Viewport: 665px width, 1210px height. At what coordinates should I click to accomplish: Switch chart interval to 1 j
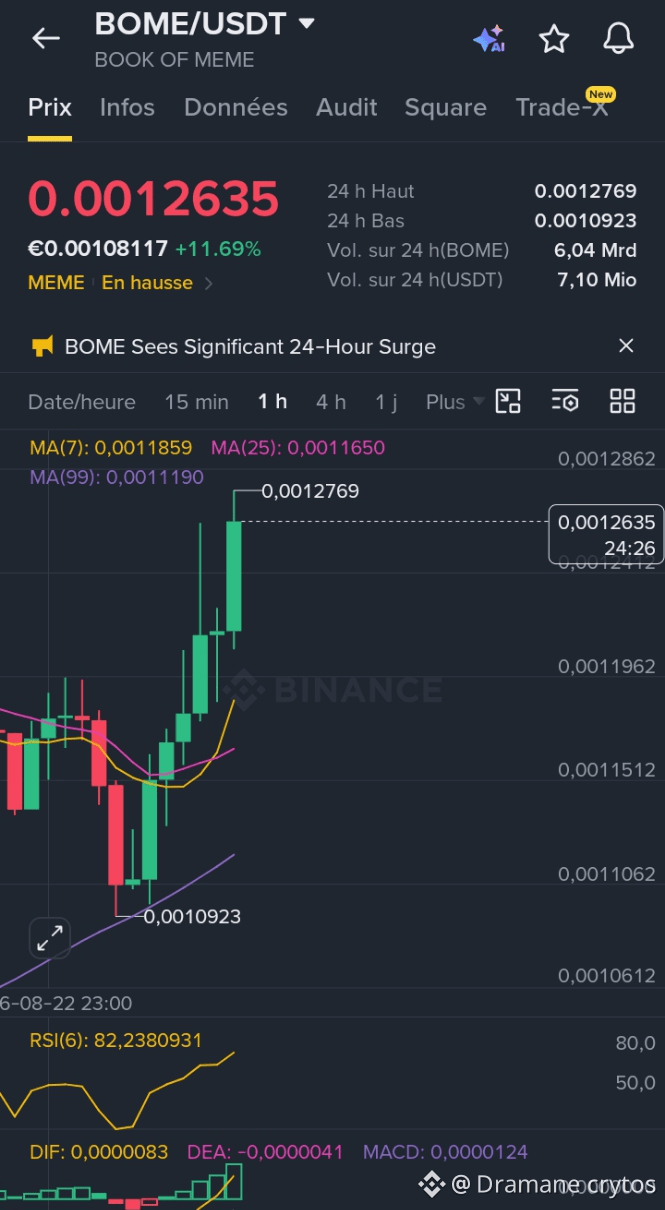point(386,402)
